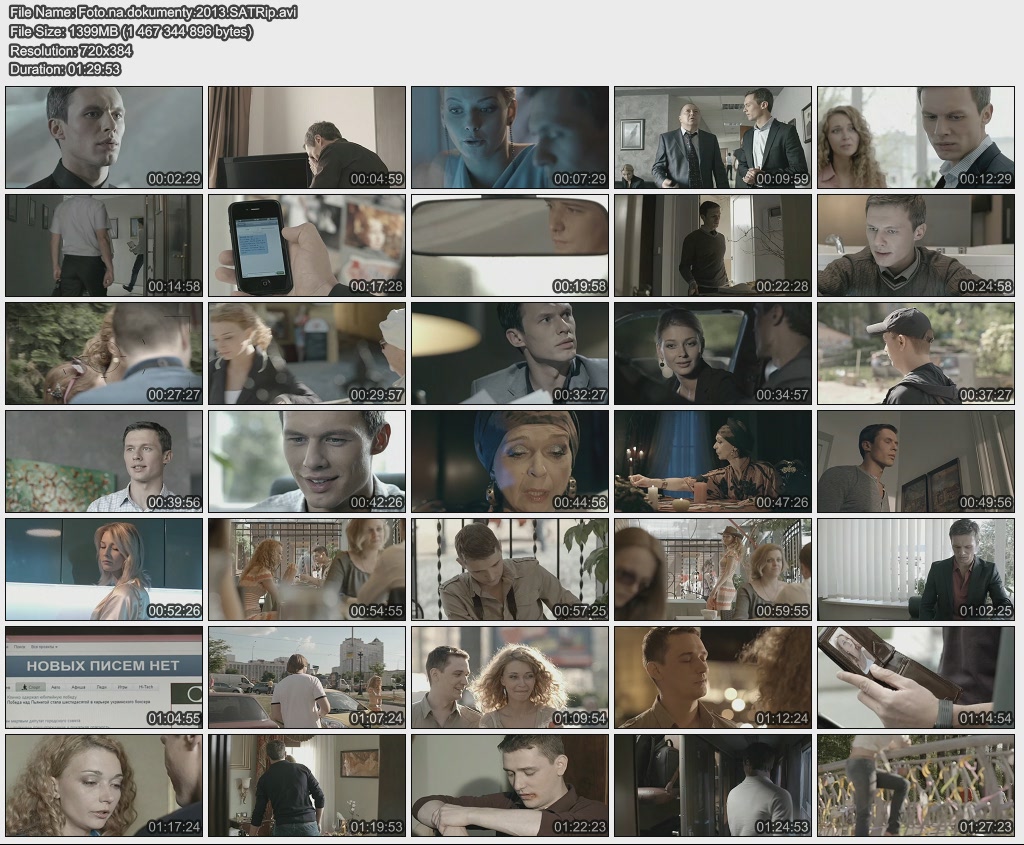
Task: Select the smartphone thumbnail at 00:17:28
Action: click(307, 245)
